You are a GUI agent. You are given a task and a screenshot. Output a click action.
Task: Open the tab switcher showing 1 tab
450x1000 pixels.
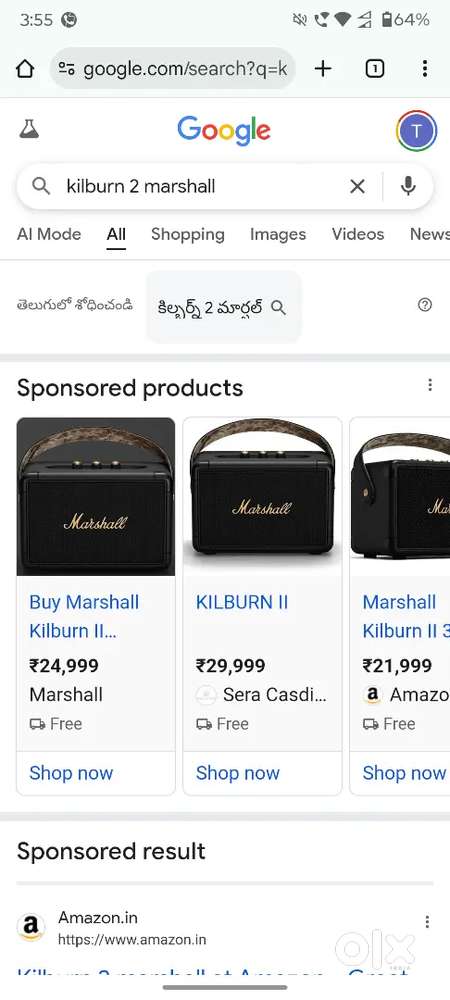(375, 68)
